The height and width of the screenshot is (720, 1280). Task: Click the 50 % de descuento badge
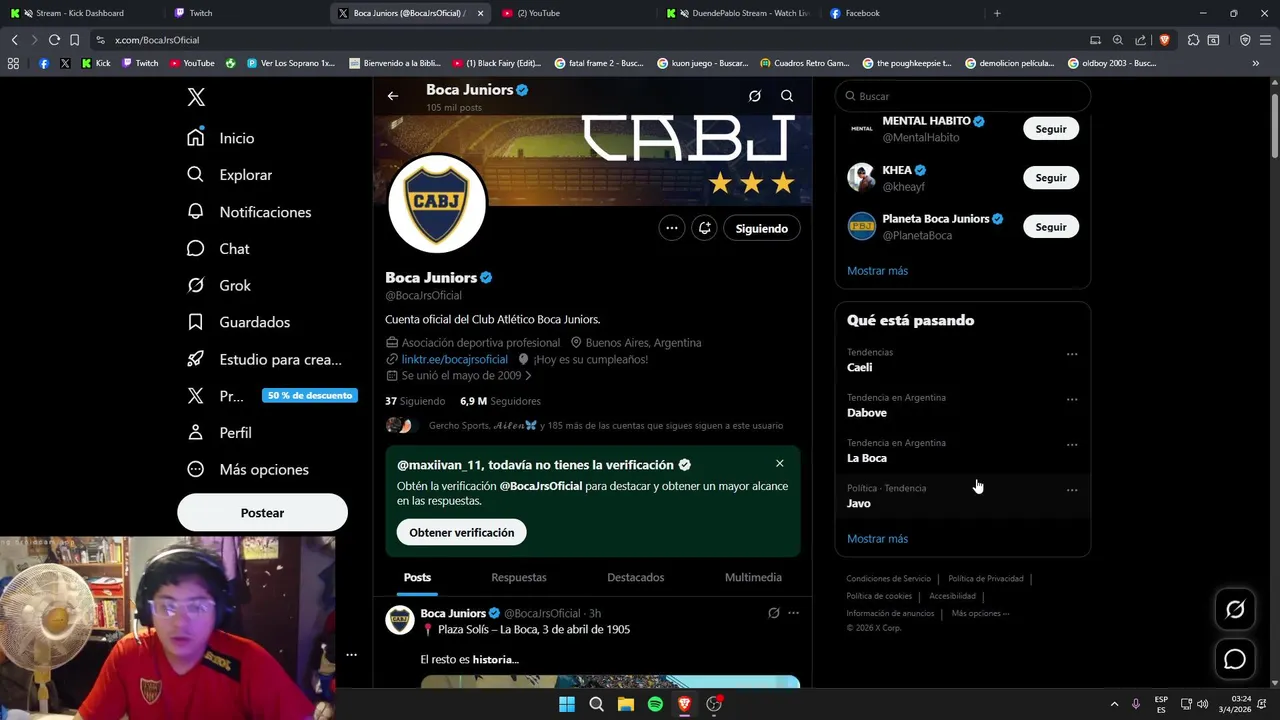click(310, 395)
